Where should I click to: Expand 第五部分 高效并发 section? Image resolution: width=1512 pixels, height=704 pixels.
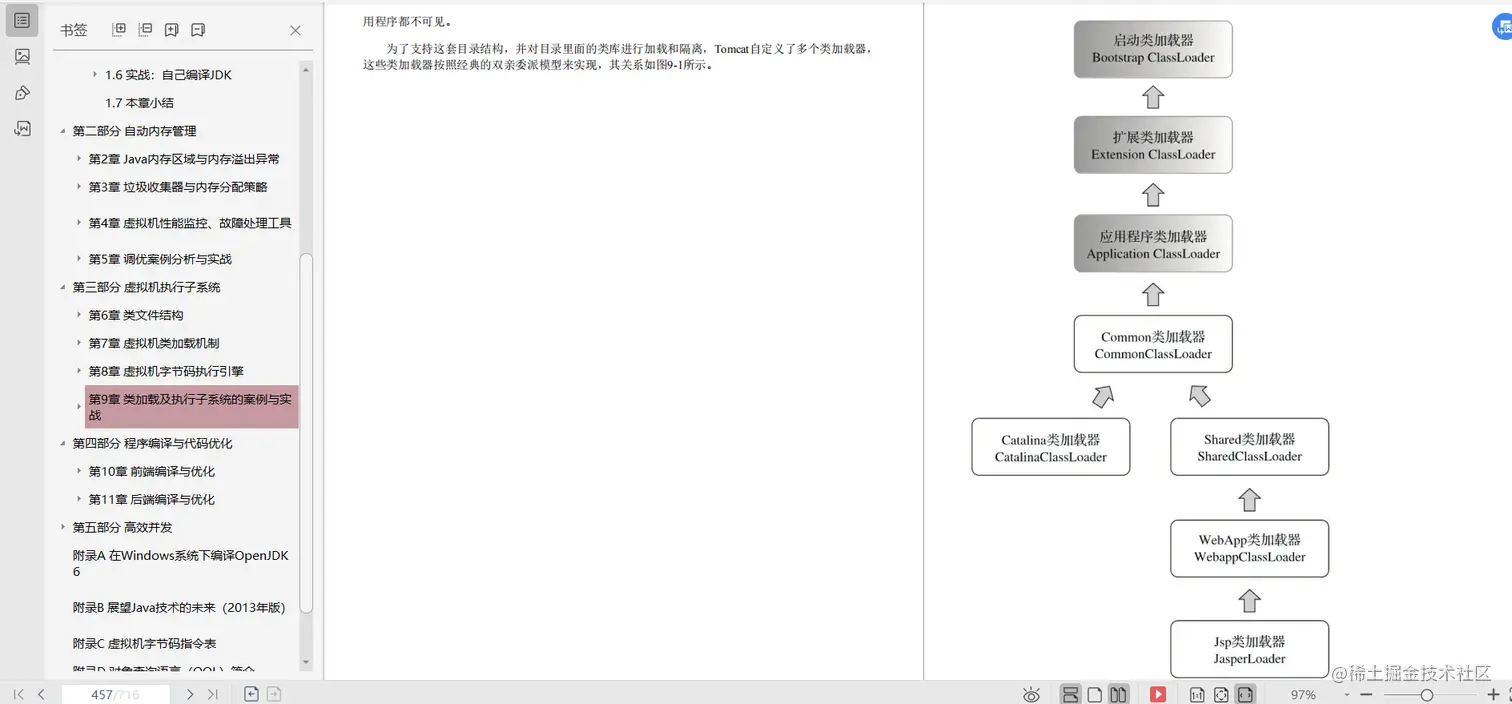[x=63, y=527]
